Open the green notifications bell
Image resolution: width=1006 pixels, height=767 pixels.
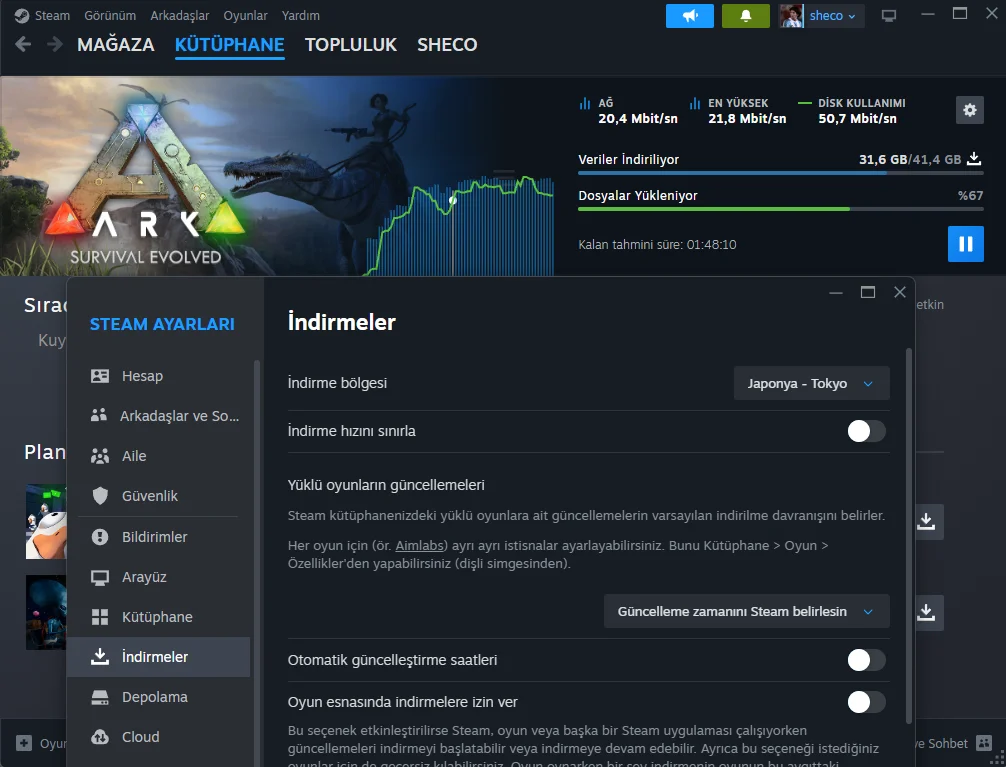click(746, 15)
